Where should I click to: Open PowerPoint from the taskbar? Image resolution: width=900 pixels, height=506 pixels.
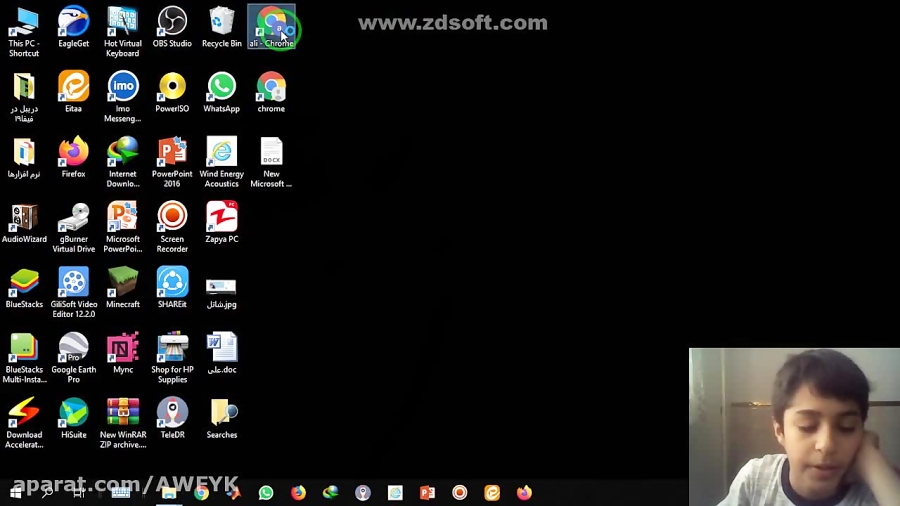pos(428,493)
